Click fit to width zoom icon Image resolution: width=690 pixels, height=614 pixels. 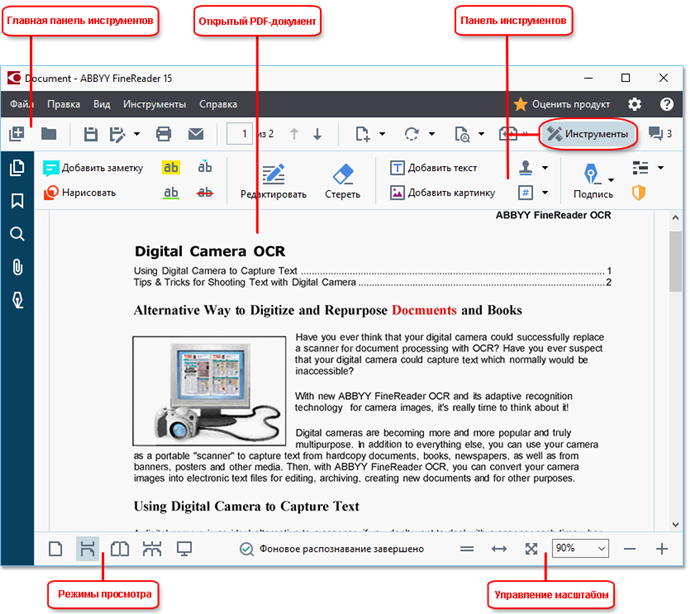click(499, 549)
